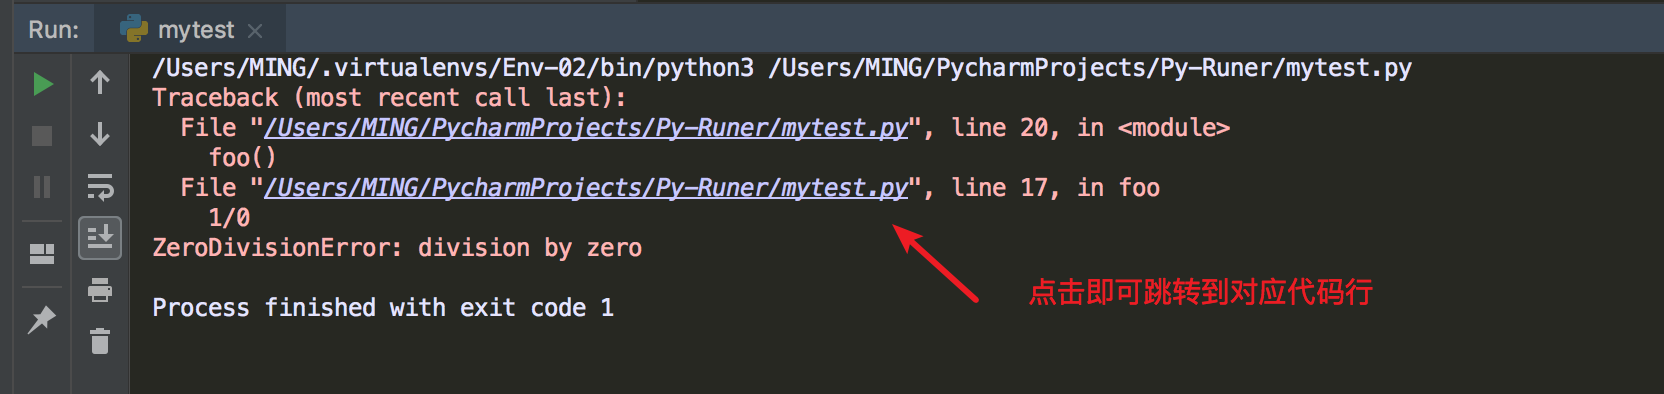Open mytest.py link at line 17
Screen dimensions: 1664x394
586,188
